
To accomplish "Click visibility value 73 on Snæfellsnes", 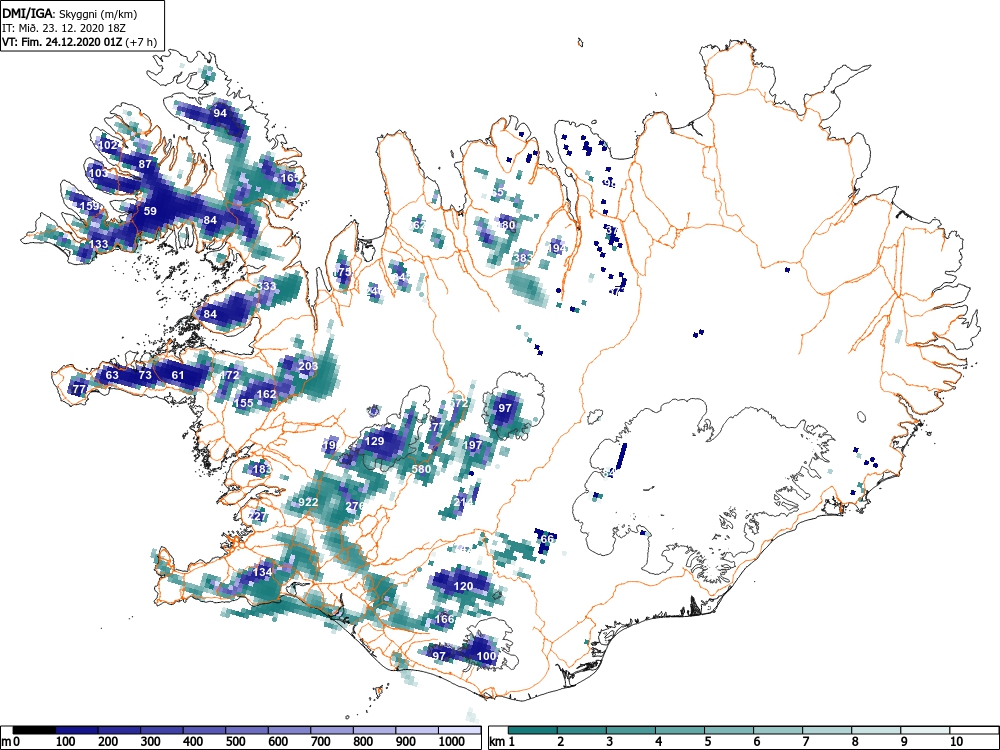I will pos(145,375).
